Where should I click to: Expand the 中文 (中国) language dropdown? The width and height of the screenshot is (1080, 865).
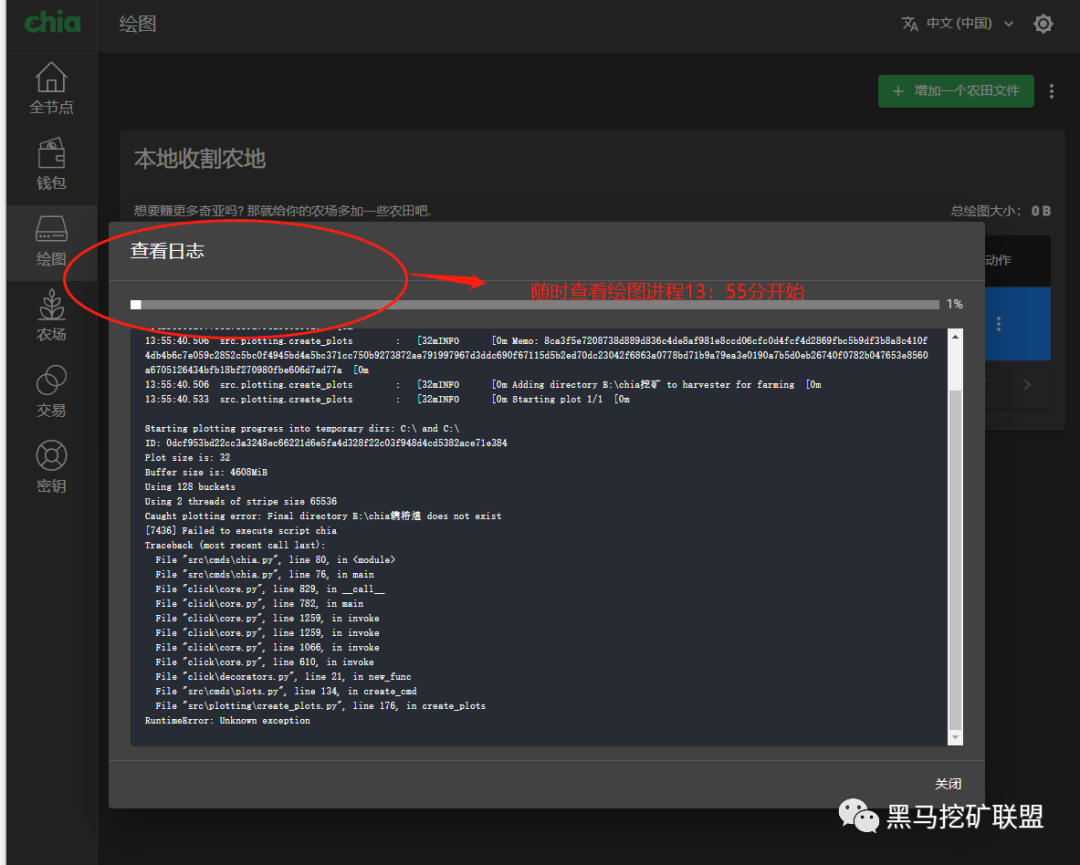tap(970, 23)
